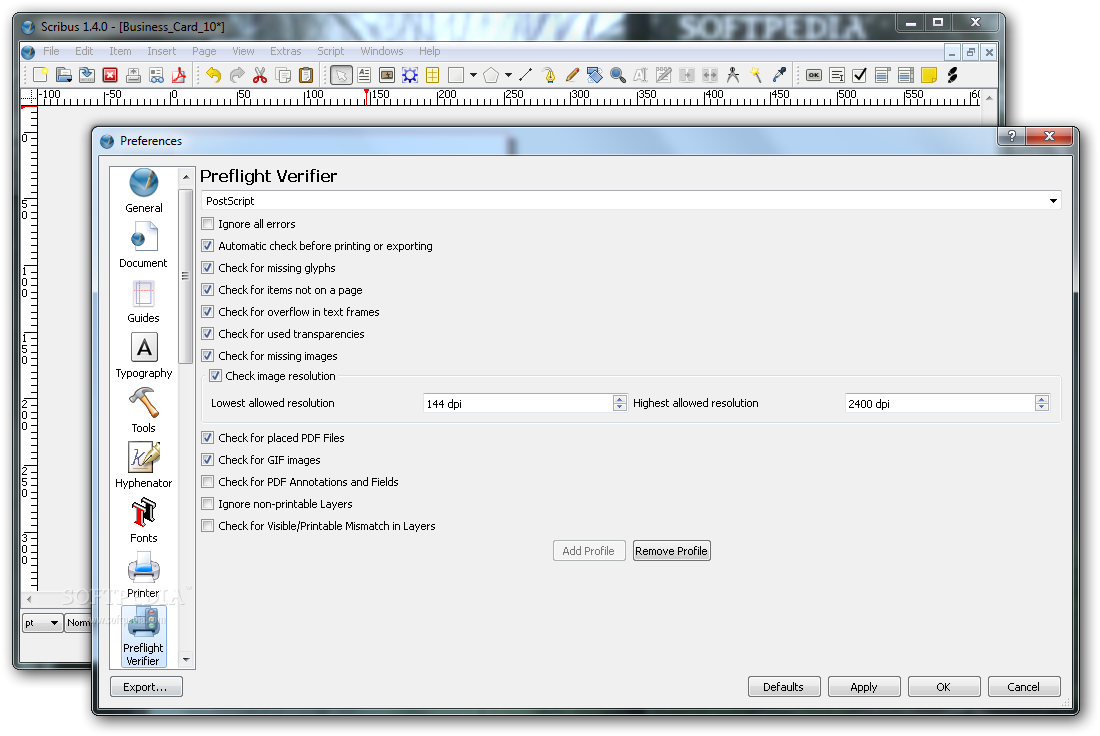The image size is (1100, 736).
Task: Select the Copy Item Properties wand tool
Action: click(756, 75)
